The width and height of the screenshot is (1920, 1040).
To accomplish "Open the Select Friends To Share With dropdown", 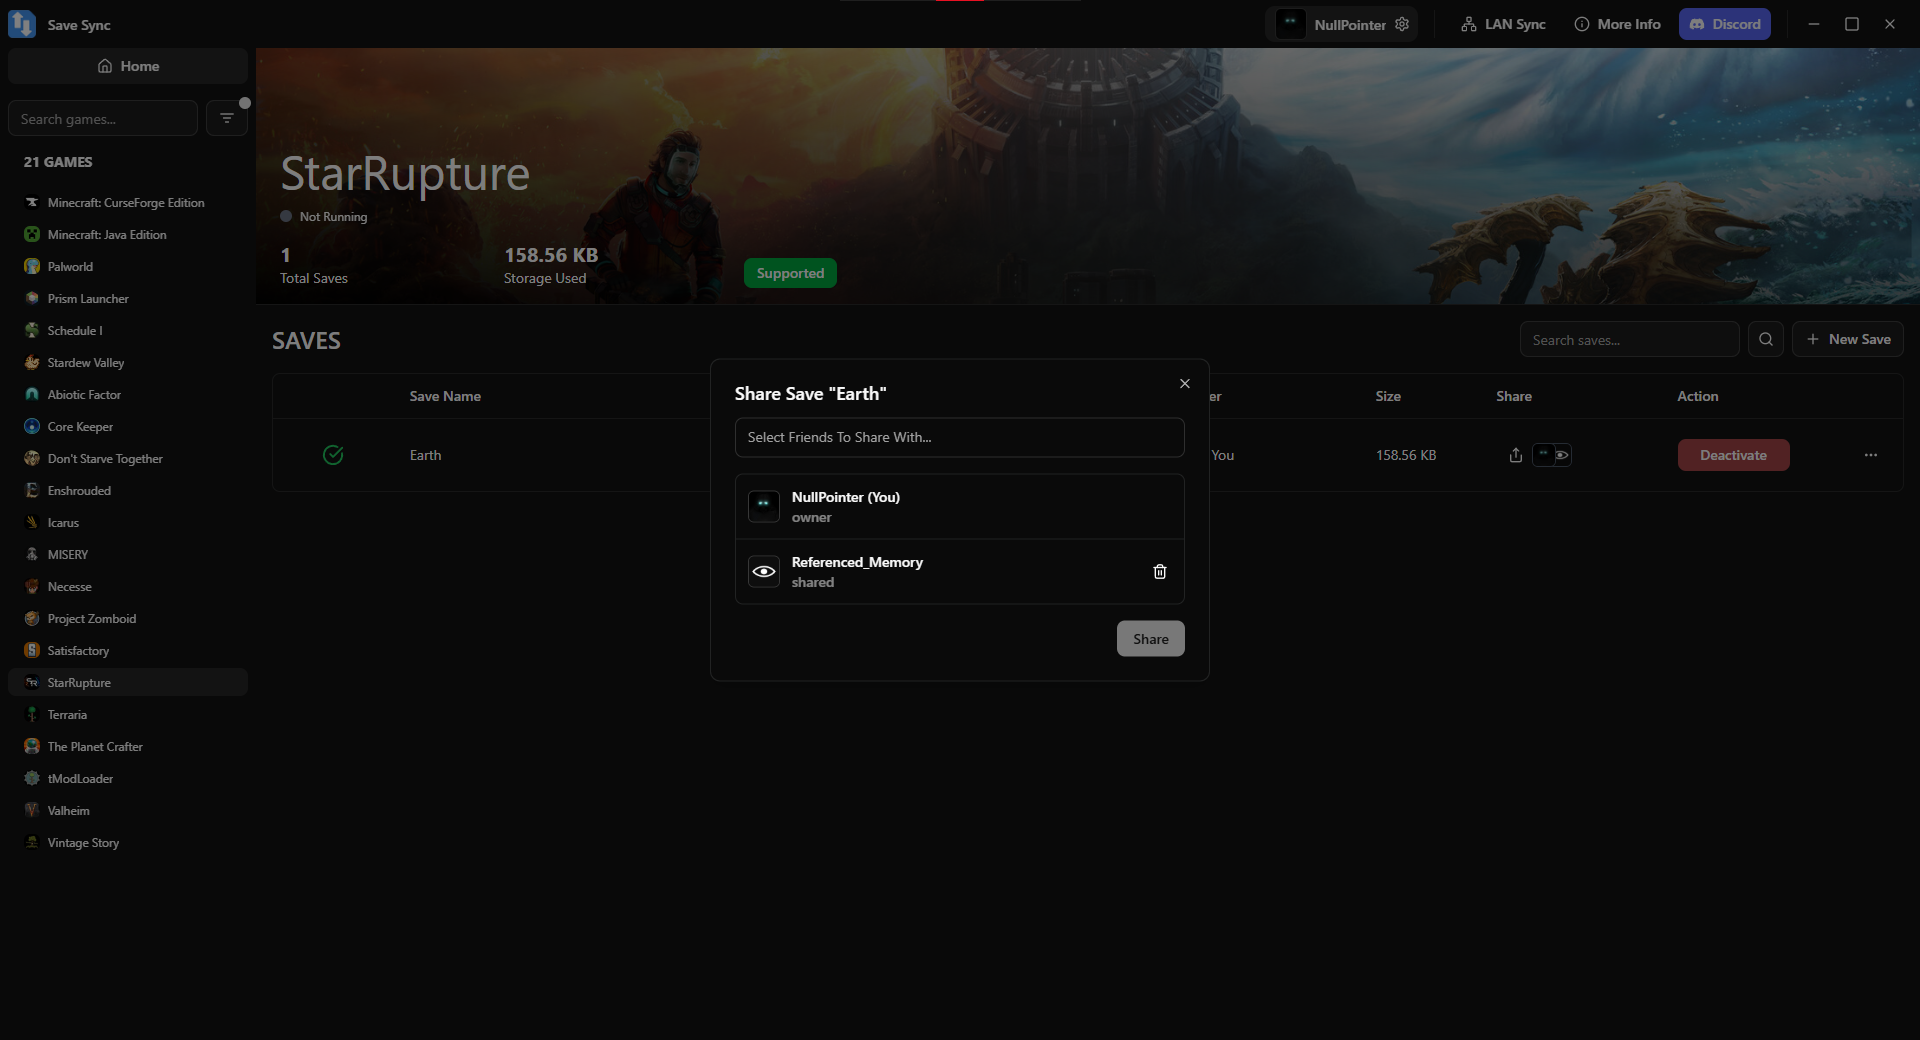I will coord(960,438).
